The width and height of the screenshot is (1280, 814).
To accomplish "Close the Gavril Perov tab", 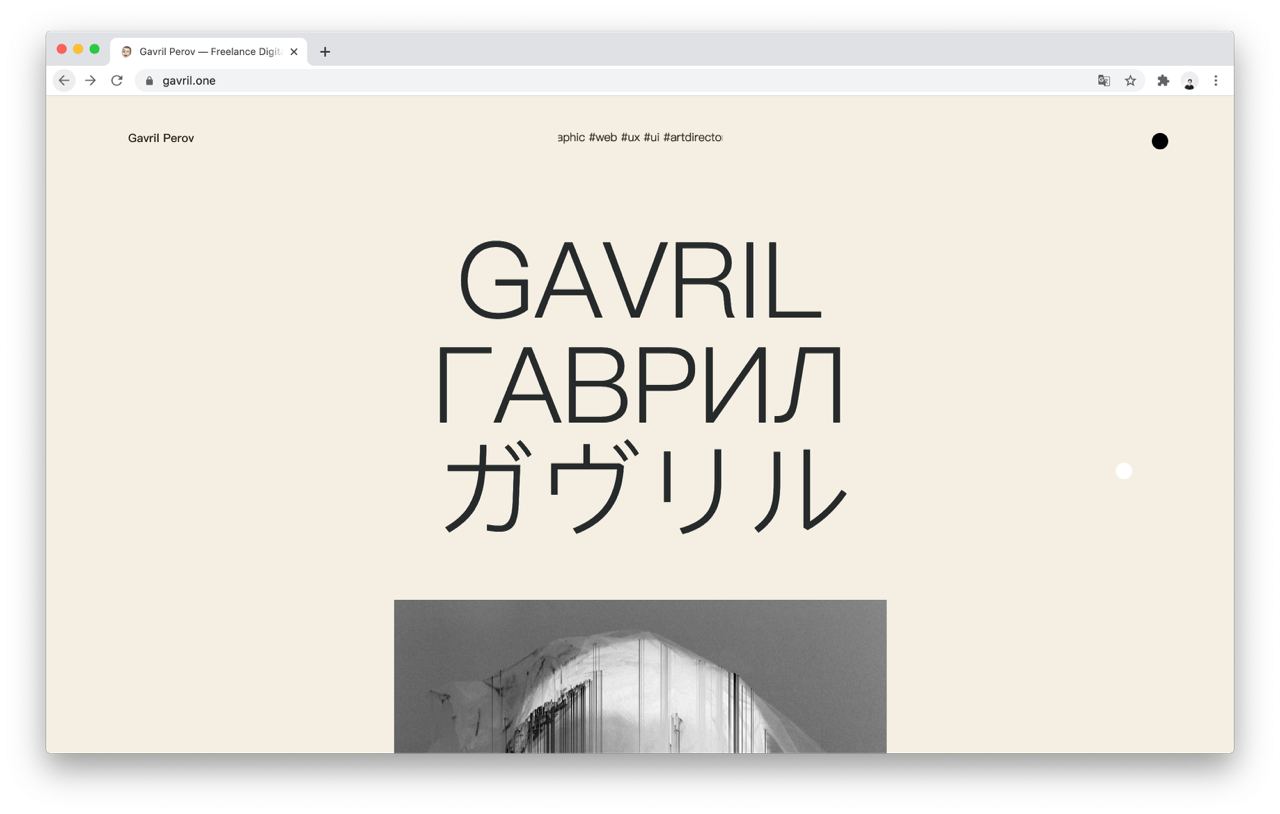I will pyautogui.click(x=294, y=52).
